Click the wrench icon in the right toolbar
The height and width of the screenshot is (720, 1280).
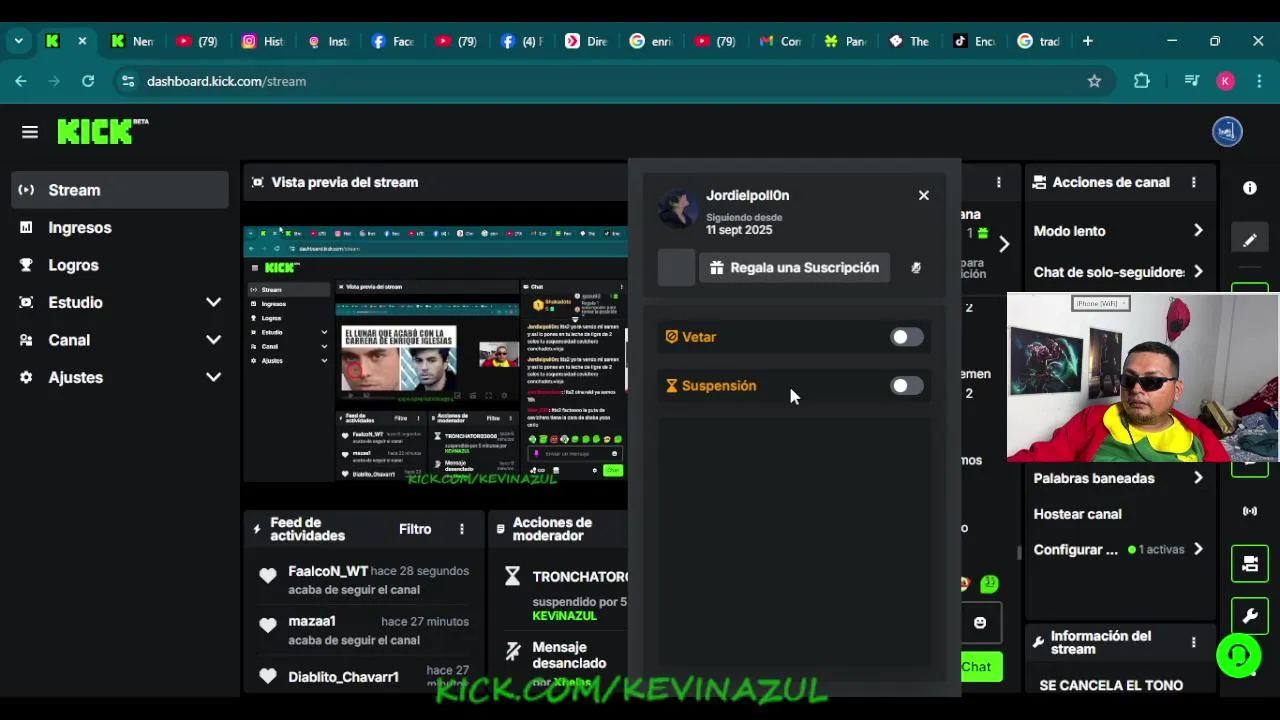pos(1250,616)
